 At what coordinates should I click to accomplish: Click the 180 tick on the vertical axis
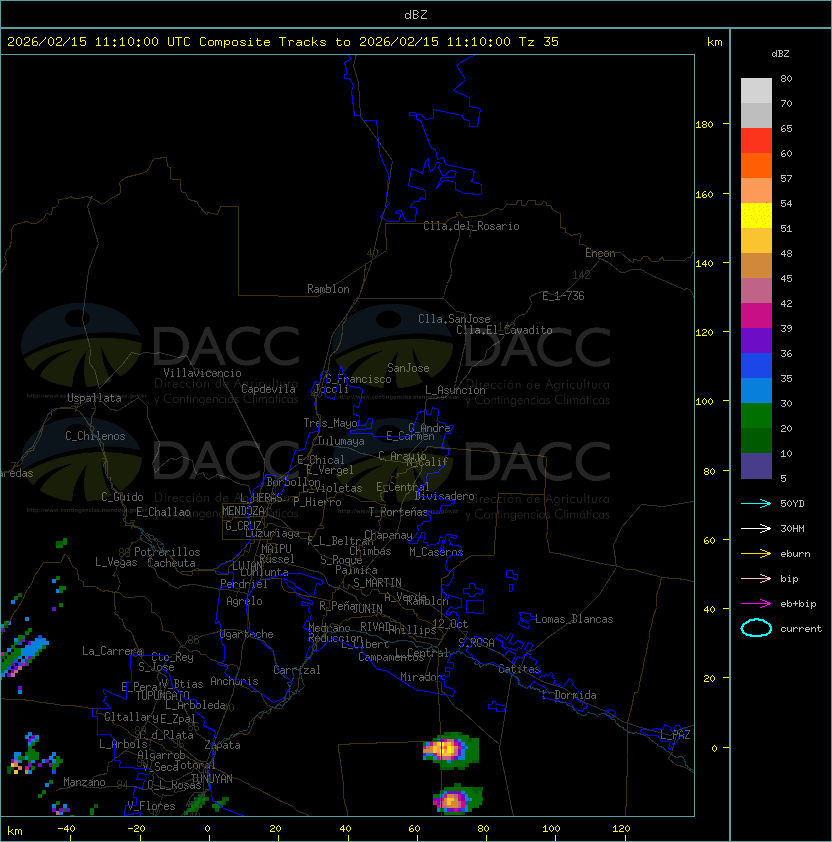tap(704, 125)
